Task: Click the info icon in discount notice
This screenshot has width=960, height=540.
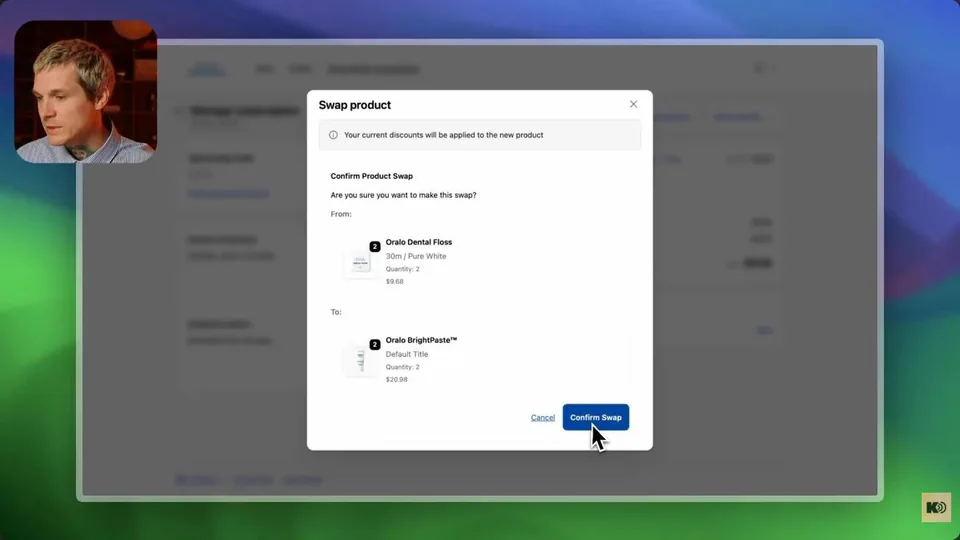Action: [333, 135]
